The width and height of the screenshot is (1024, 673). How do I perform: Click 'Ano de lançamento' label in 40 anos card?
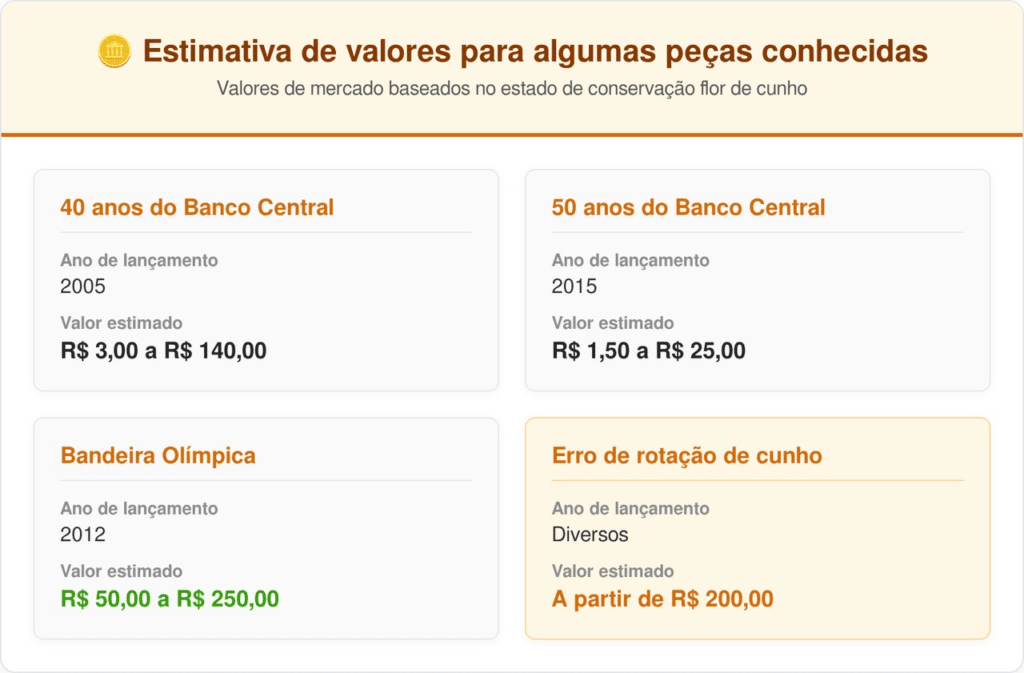pos(139,261)
